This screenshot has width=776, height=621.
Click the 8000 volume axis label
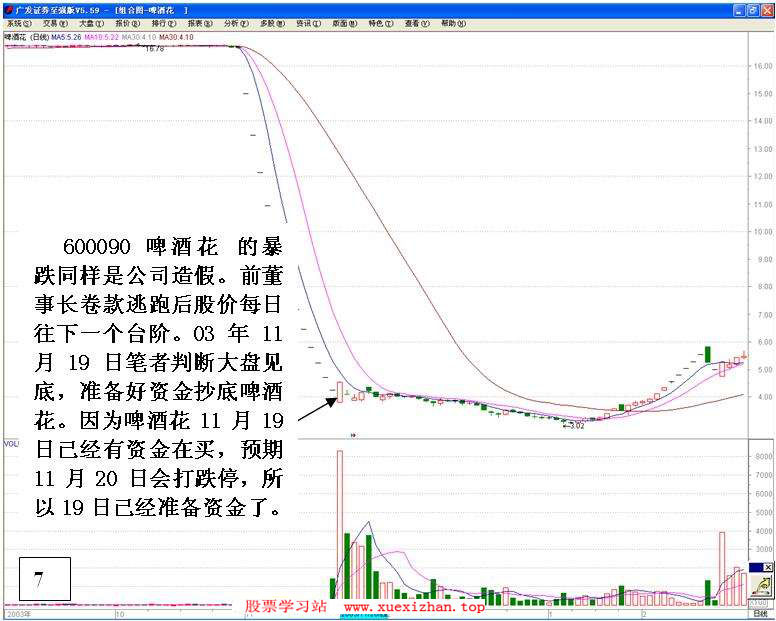764,456
